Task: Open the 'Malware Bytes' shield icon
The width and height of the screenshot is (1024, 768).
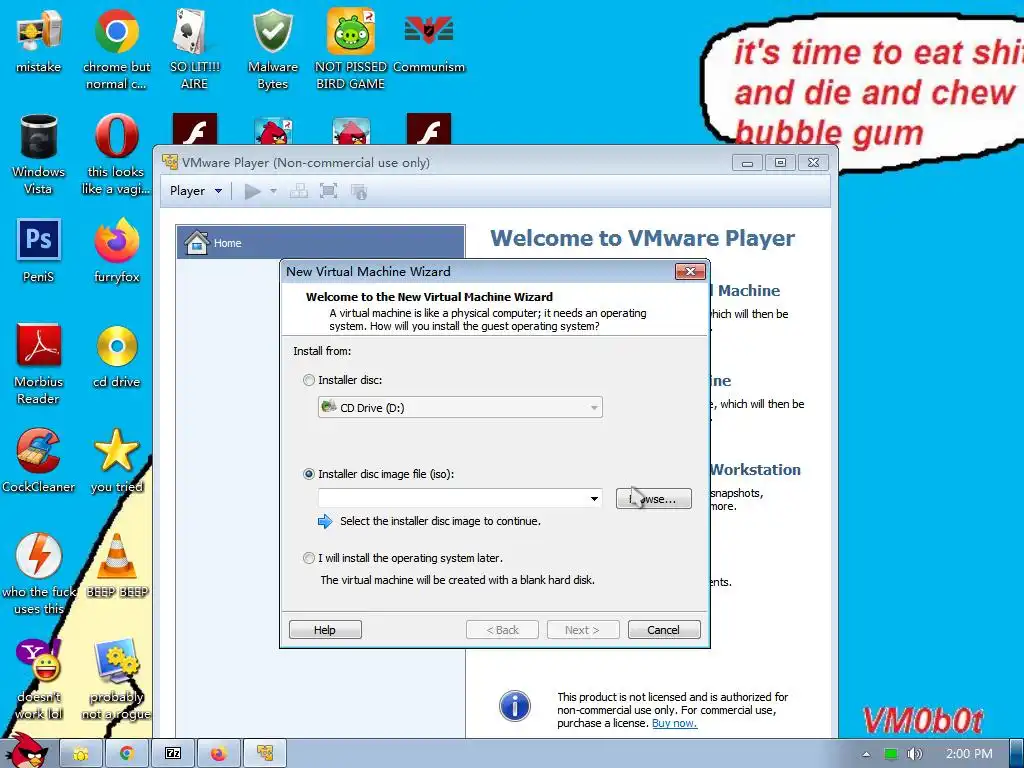Action: tap(272, 49)
